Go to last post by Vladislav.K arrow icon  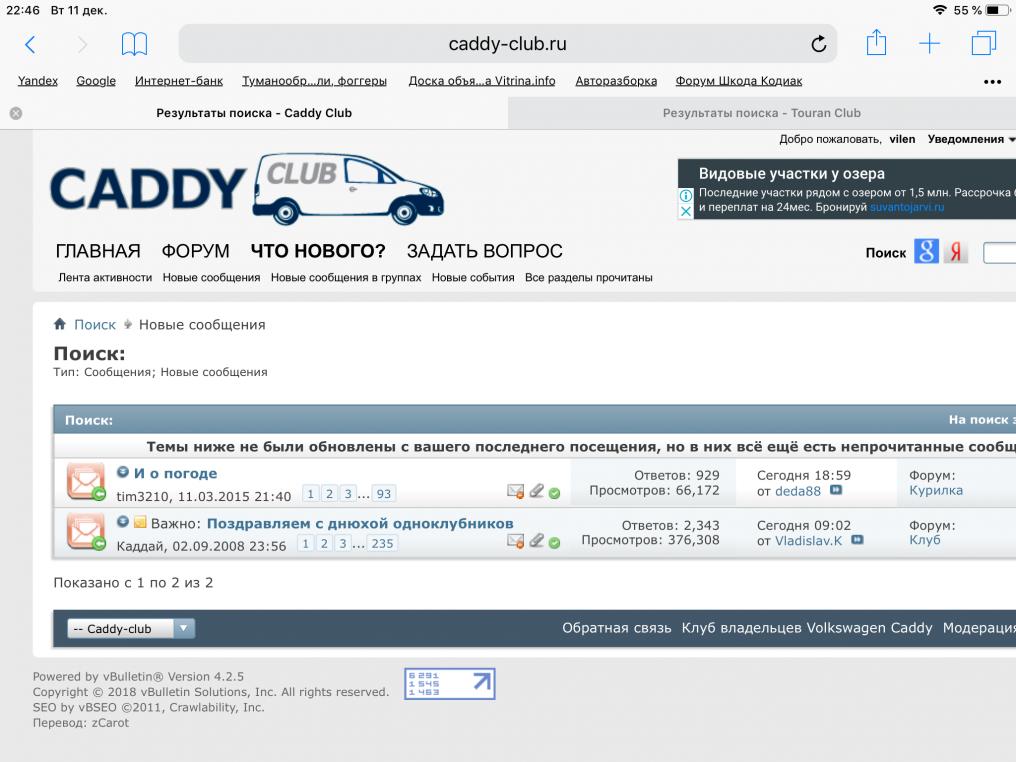click(x=857, y=540)
